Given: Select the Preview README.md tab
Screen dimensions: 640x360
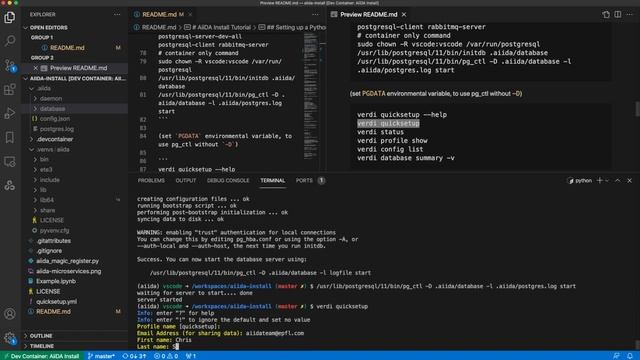Looking at the screenshot, I should [x=369, y=14].
